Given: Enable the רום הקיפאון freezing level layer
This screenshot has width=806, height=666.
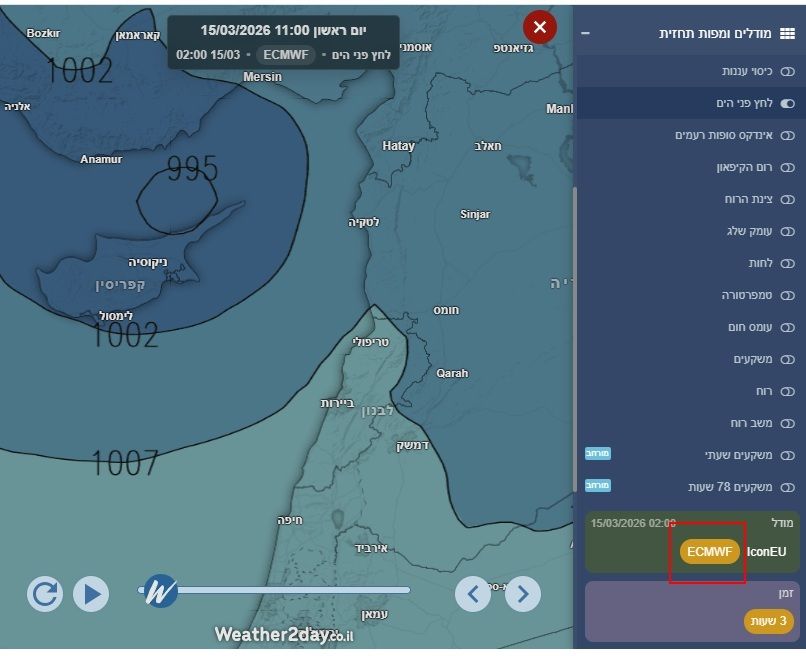Looking at the screenshot, I should pyautogui.click(x=787, y=167).
